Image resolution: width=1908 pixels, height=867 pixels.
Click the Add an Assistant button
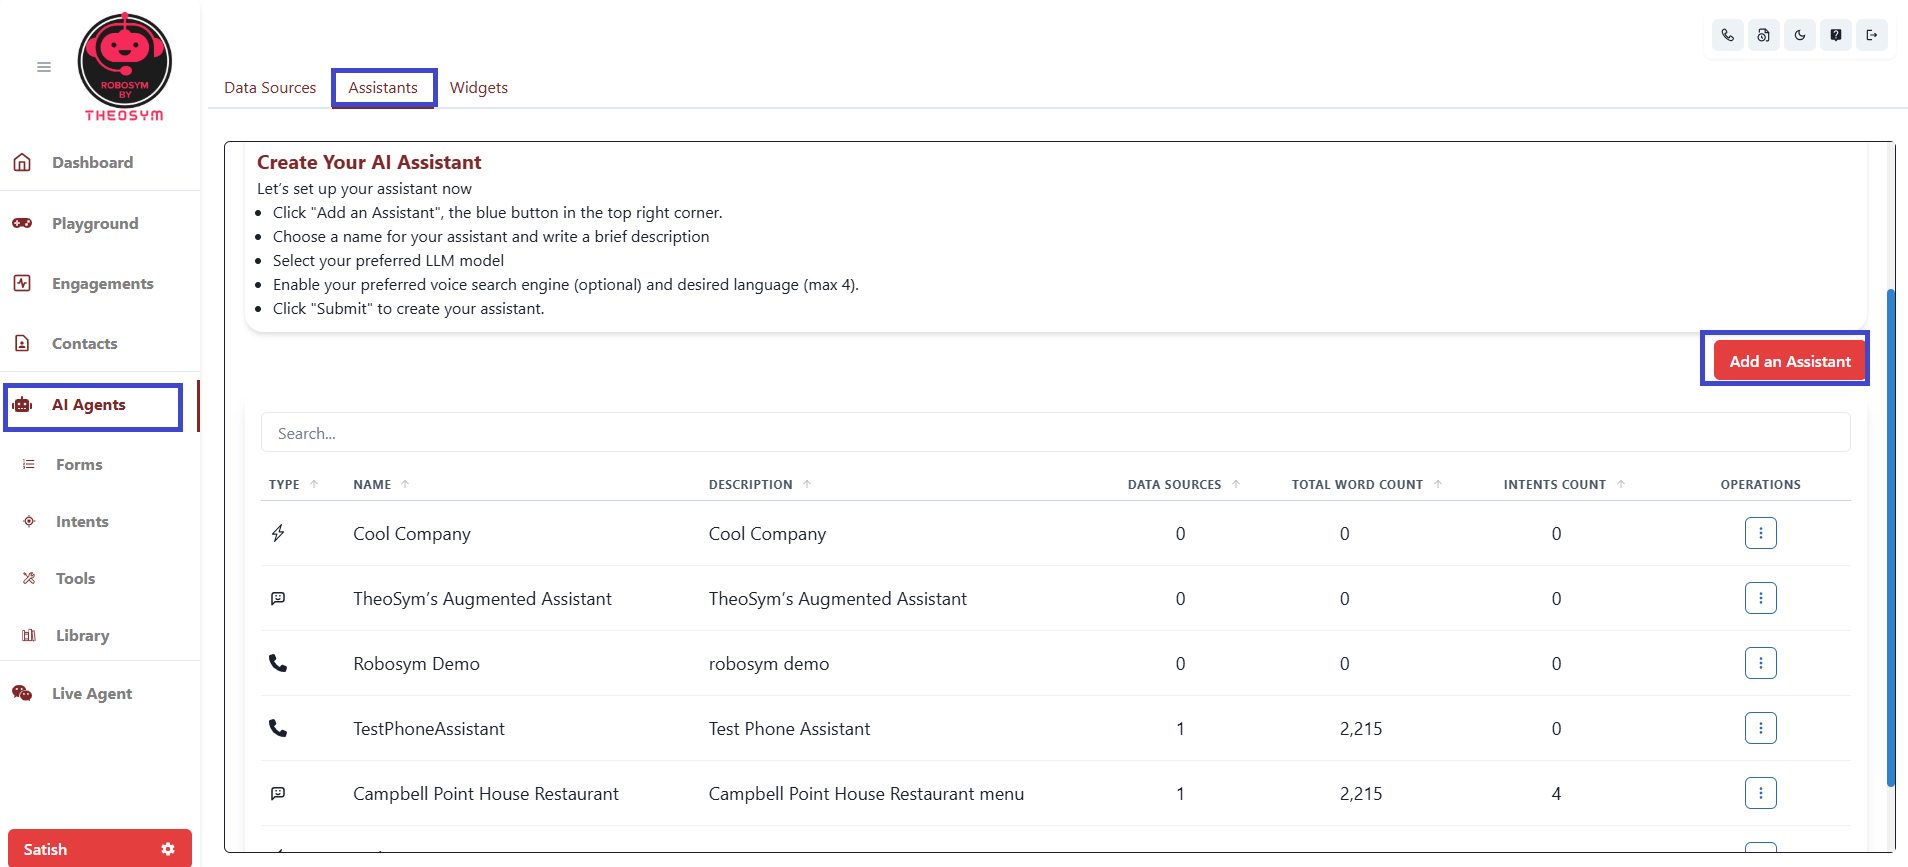point(1790,361)
